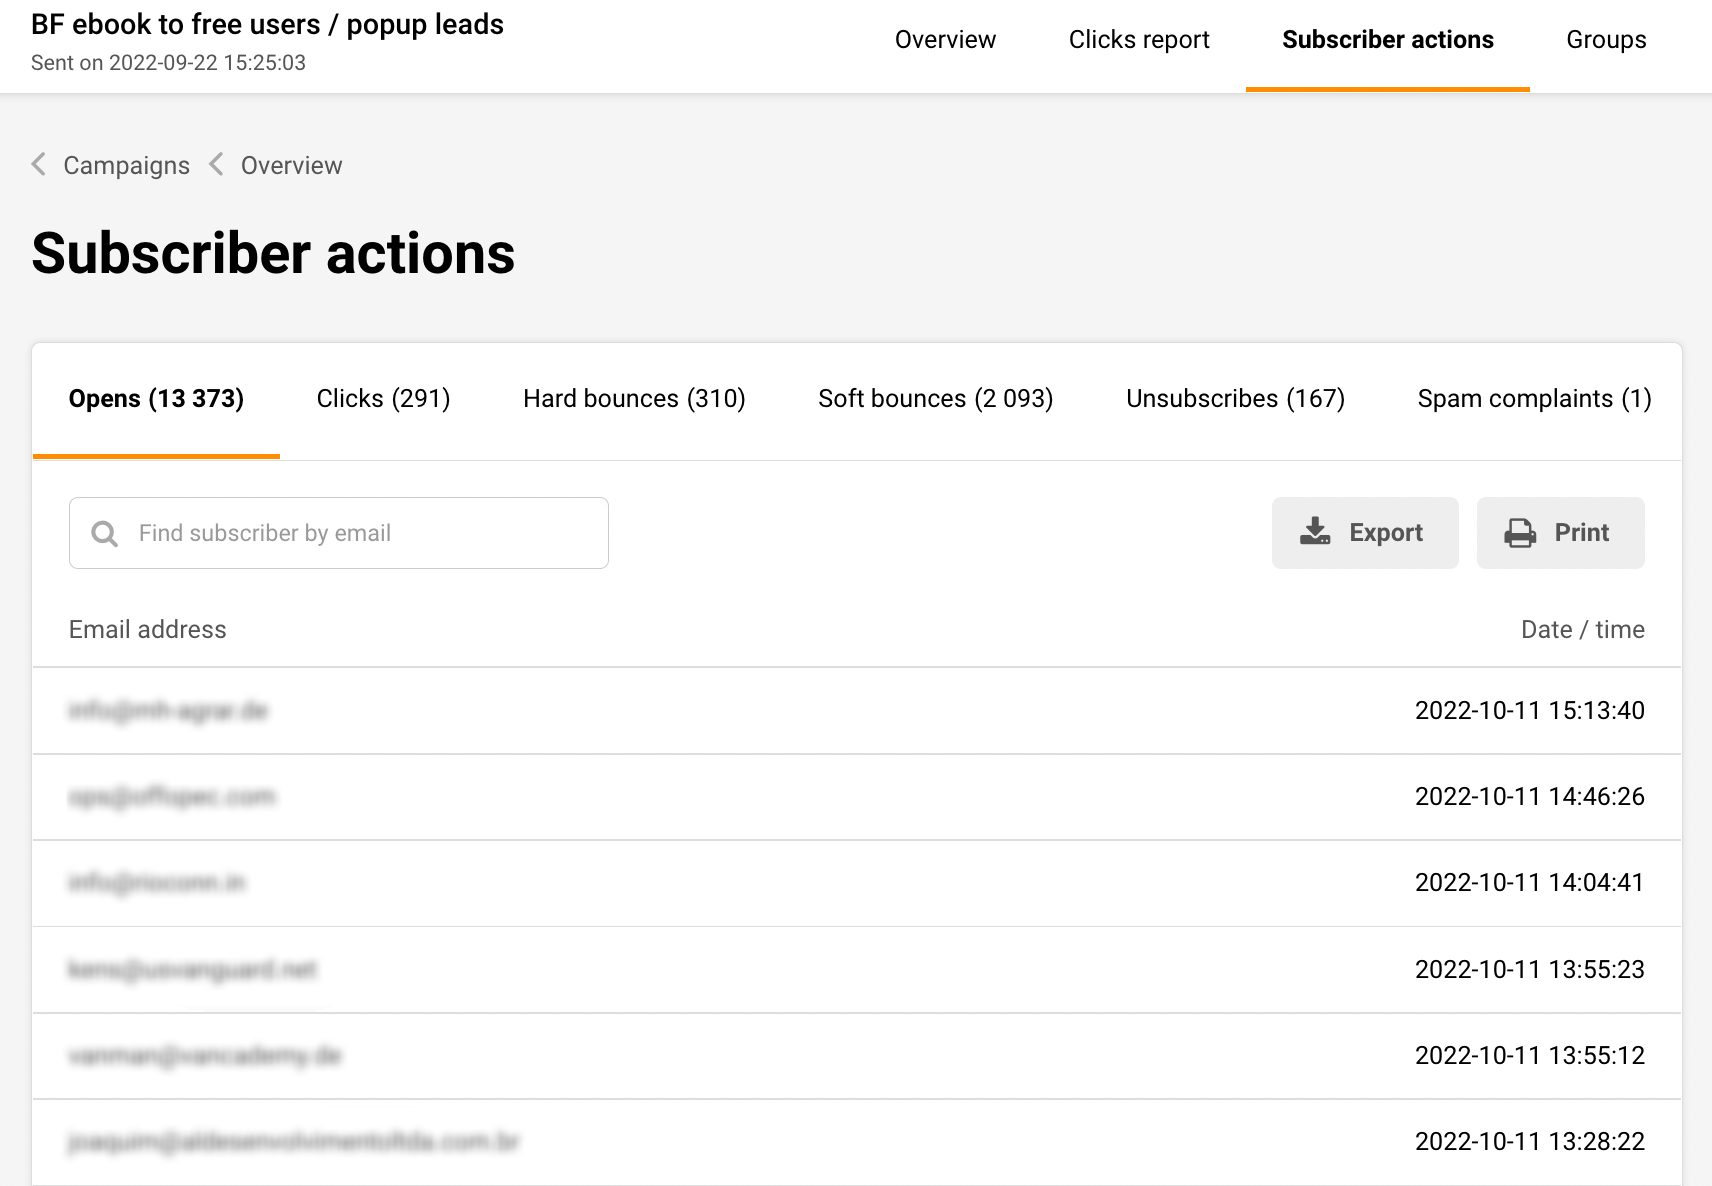Select the Subscriber actions top tab

tap(1387, 40)
